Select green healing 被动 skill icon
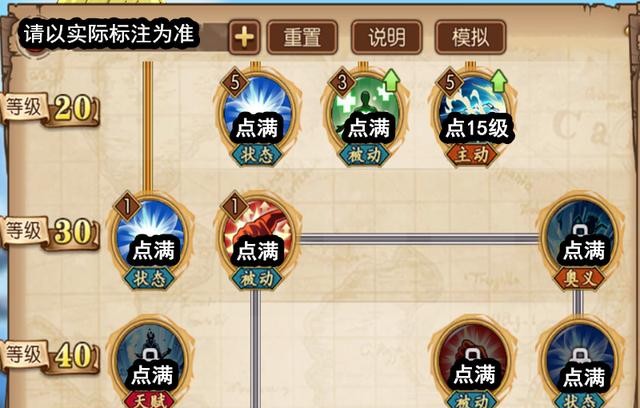 [364, 111]
